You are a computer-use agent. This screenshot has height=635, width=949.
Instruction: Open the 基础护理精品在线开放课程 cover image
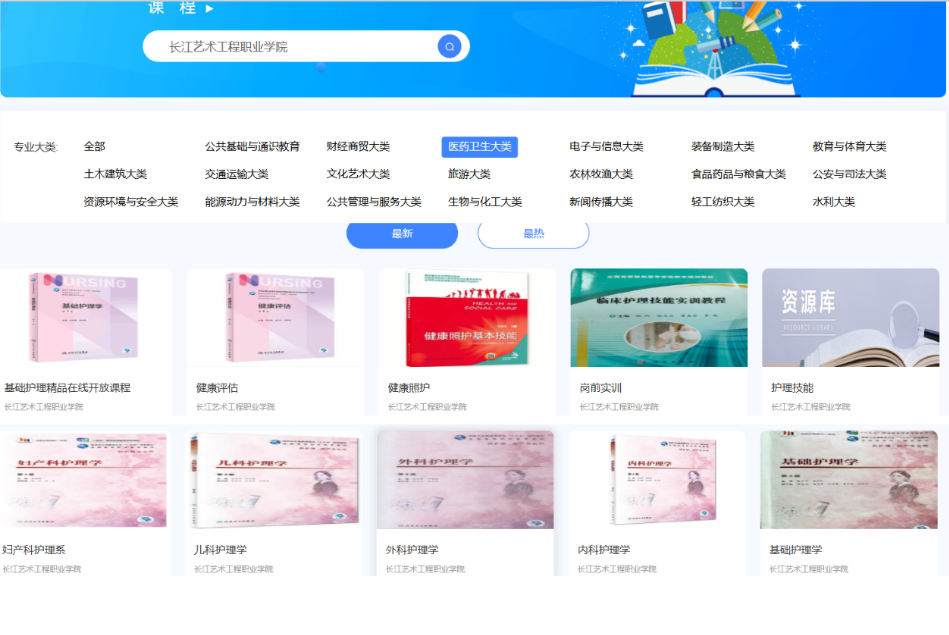pos(86,318)
